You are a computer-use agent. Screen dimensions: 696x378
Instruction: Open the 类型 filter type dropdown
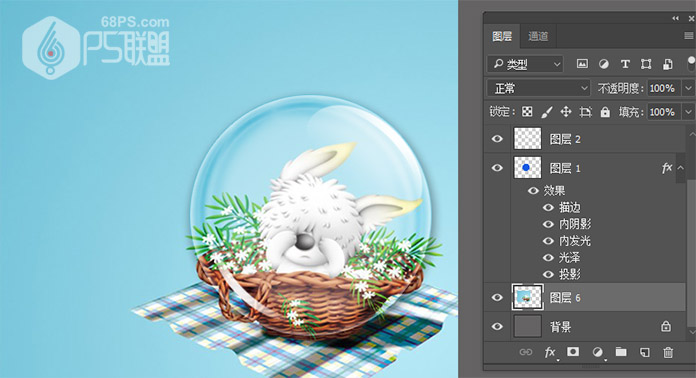coord(526,64)
